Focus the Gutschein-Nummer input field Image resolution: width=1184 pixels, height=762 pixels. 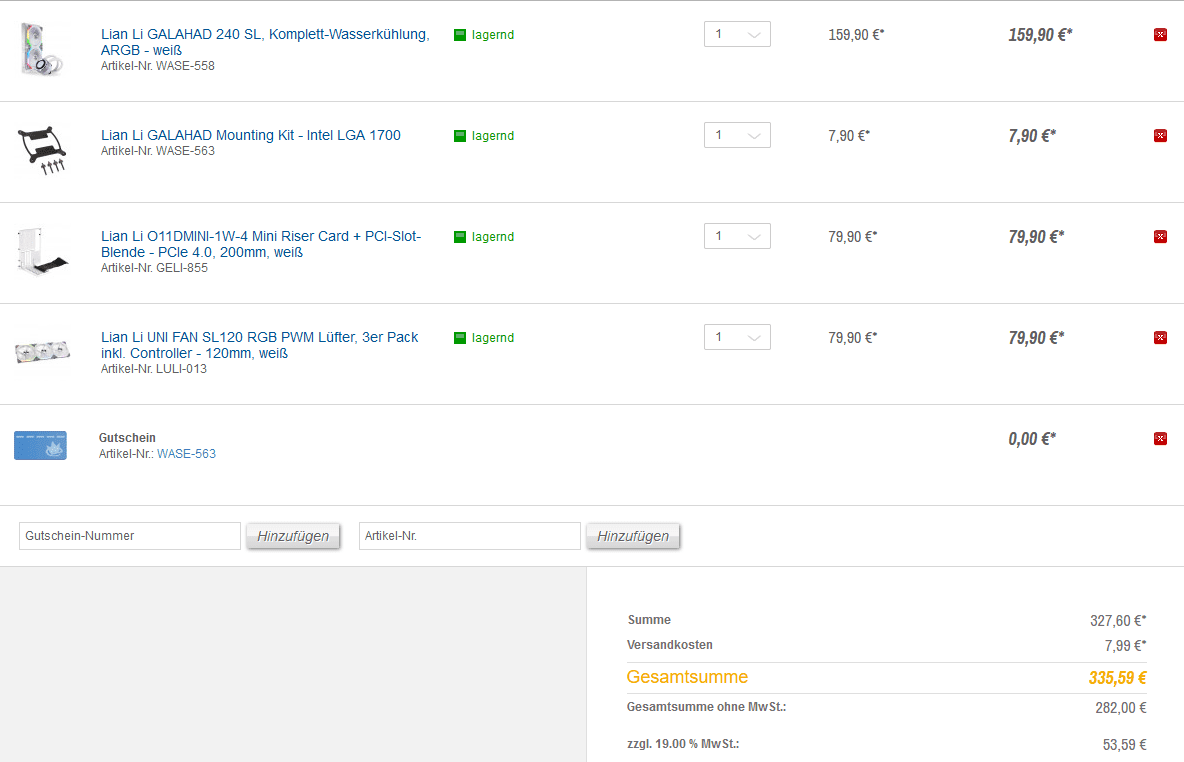[130, 536]
